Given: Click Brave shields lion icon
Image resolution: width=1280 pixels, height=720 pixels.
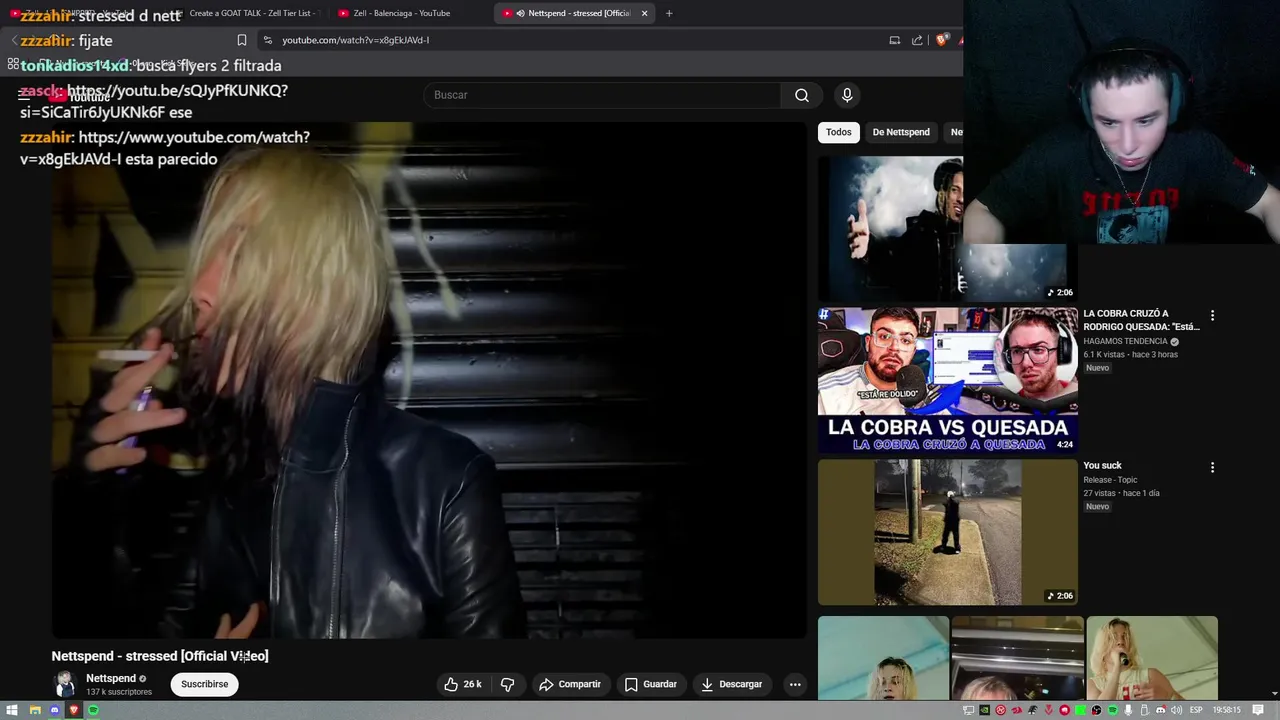Looking at the screenshot, I should tap(941, 40).
